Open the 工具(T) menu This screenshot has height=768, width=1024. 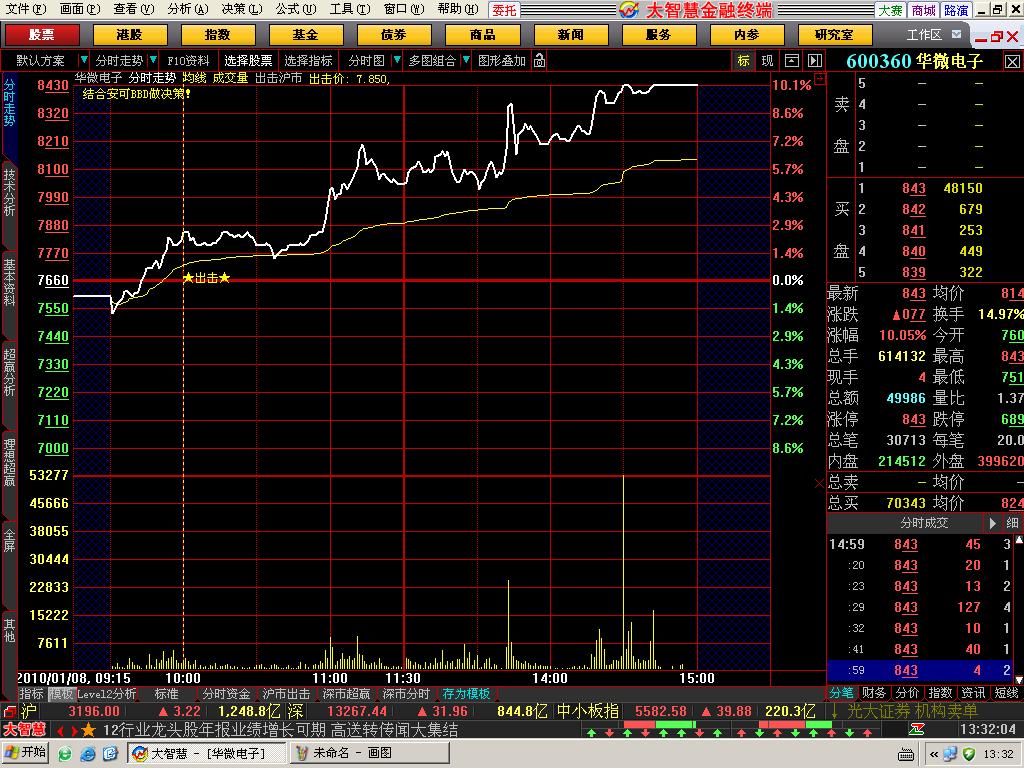[x=350, y=9]
